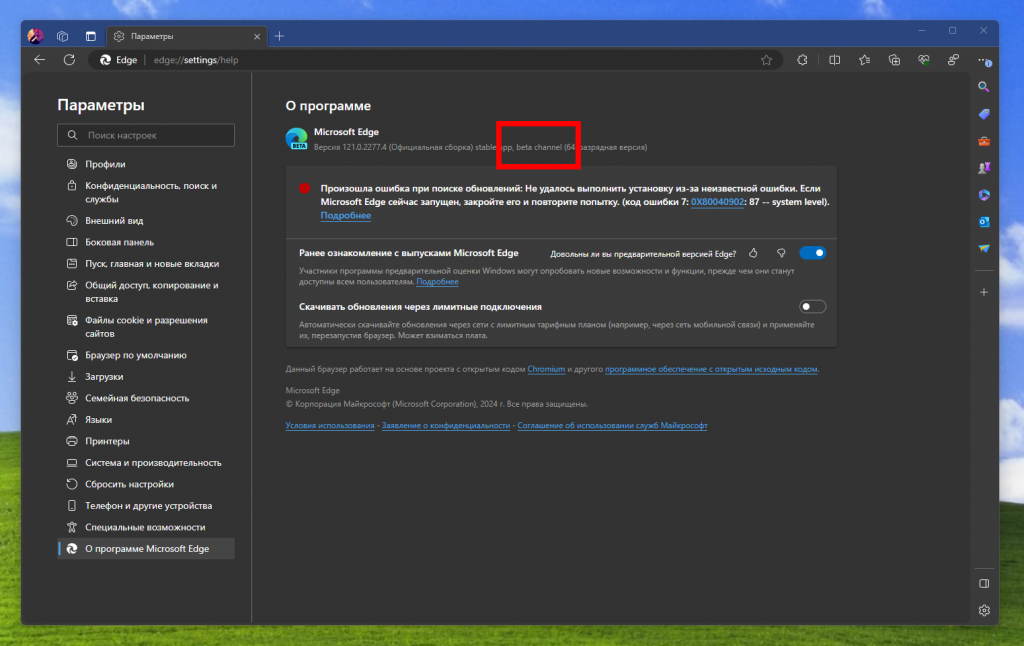Click Подробнее link under the update error

pos(345,216)
